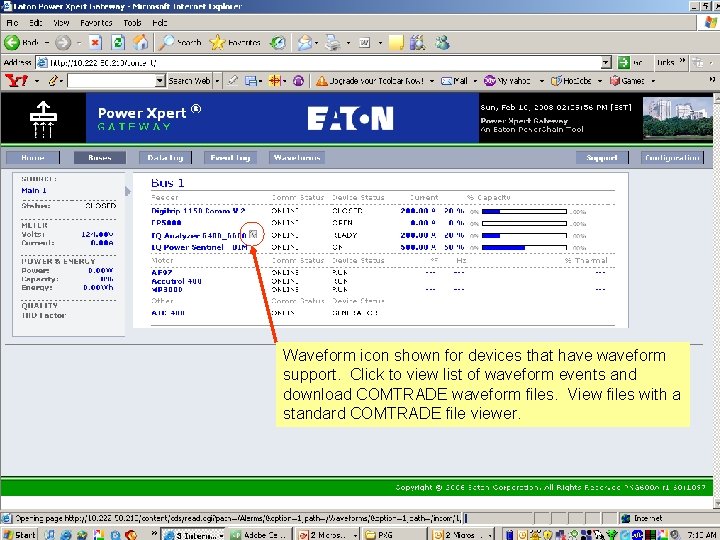This screenshot has height=540, width=720.
Task: Click the Messenger buddy toolbar icon
Action: click(x=442, y=43)
